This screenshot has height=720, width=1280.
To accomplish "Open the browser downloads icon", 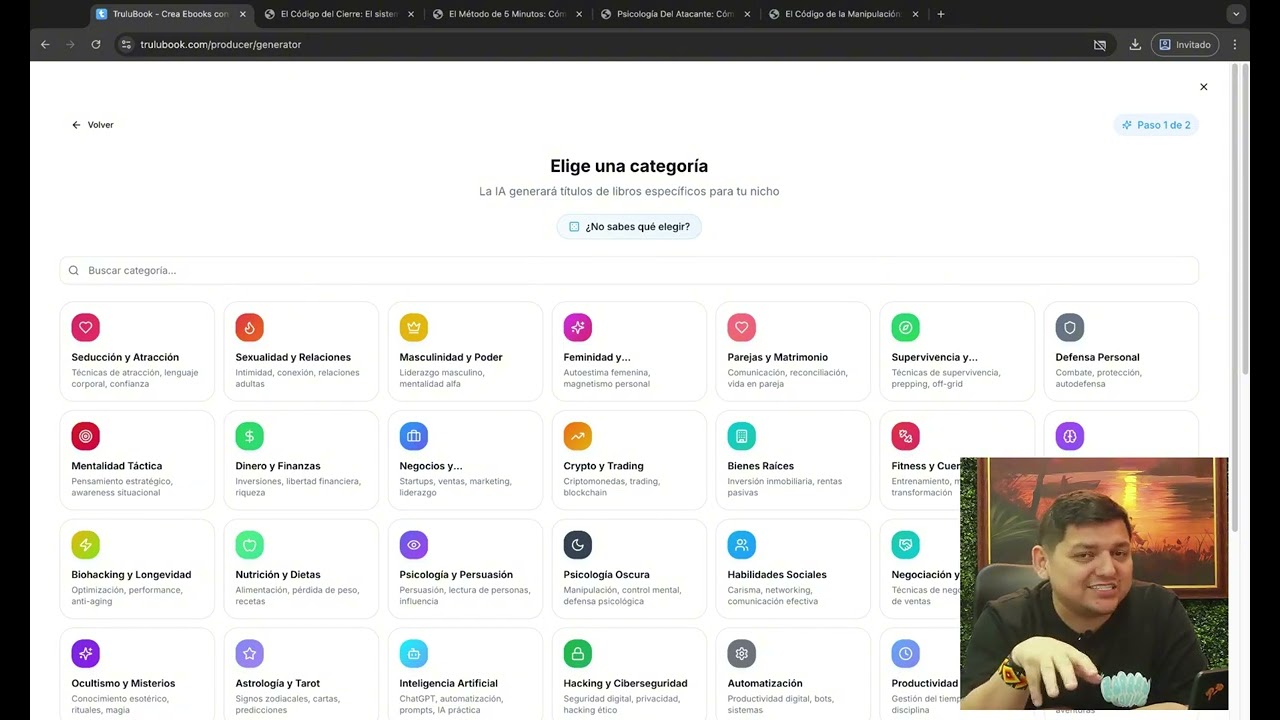I will (1135, 44).
